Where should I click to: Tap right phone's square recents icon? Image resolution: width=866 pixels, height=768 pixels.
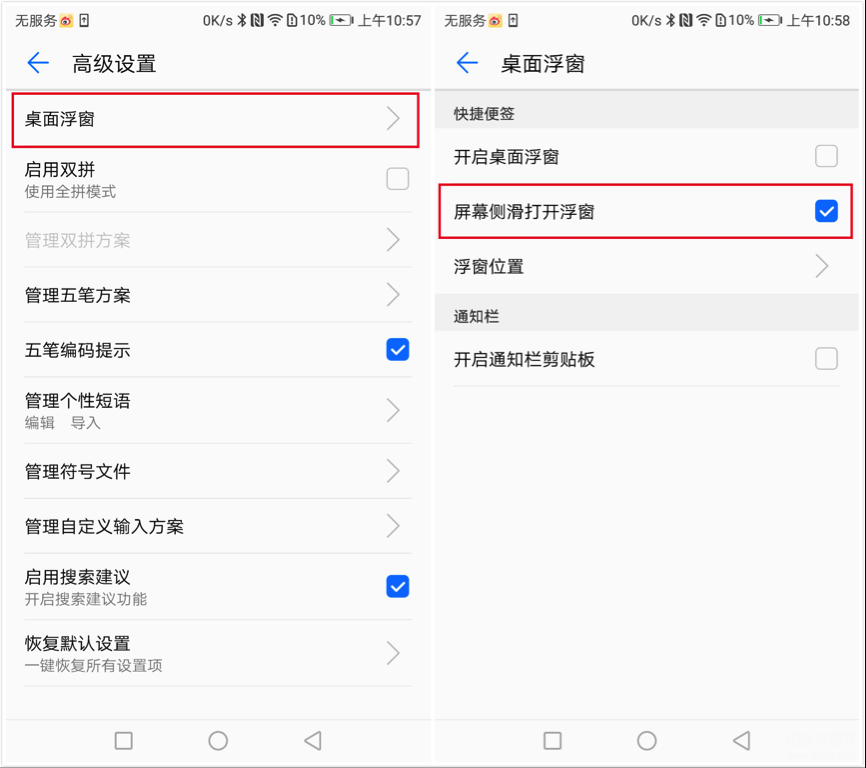[x=552, y=740]
